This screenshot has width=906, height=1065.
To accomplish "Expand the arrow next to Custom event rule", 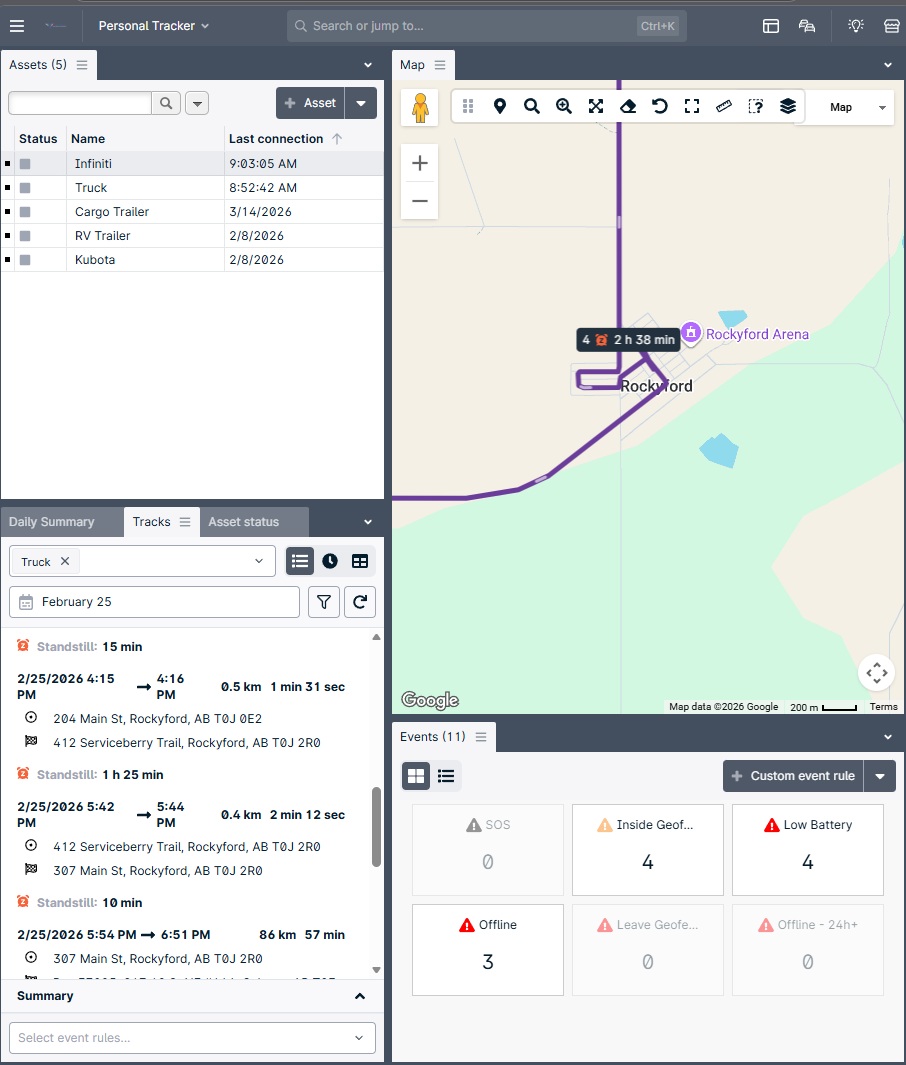I will [880, 775].
